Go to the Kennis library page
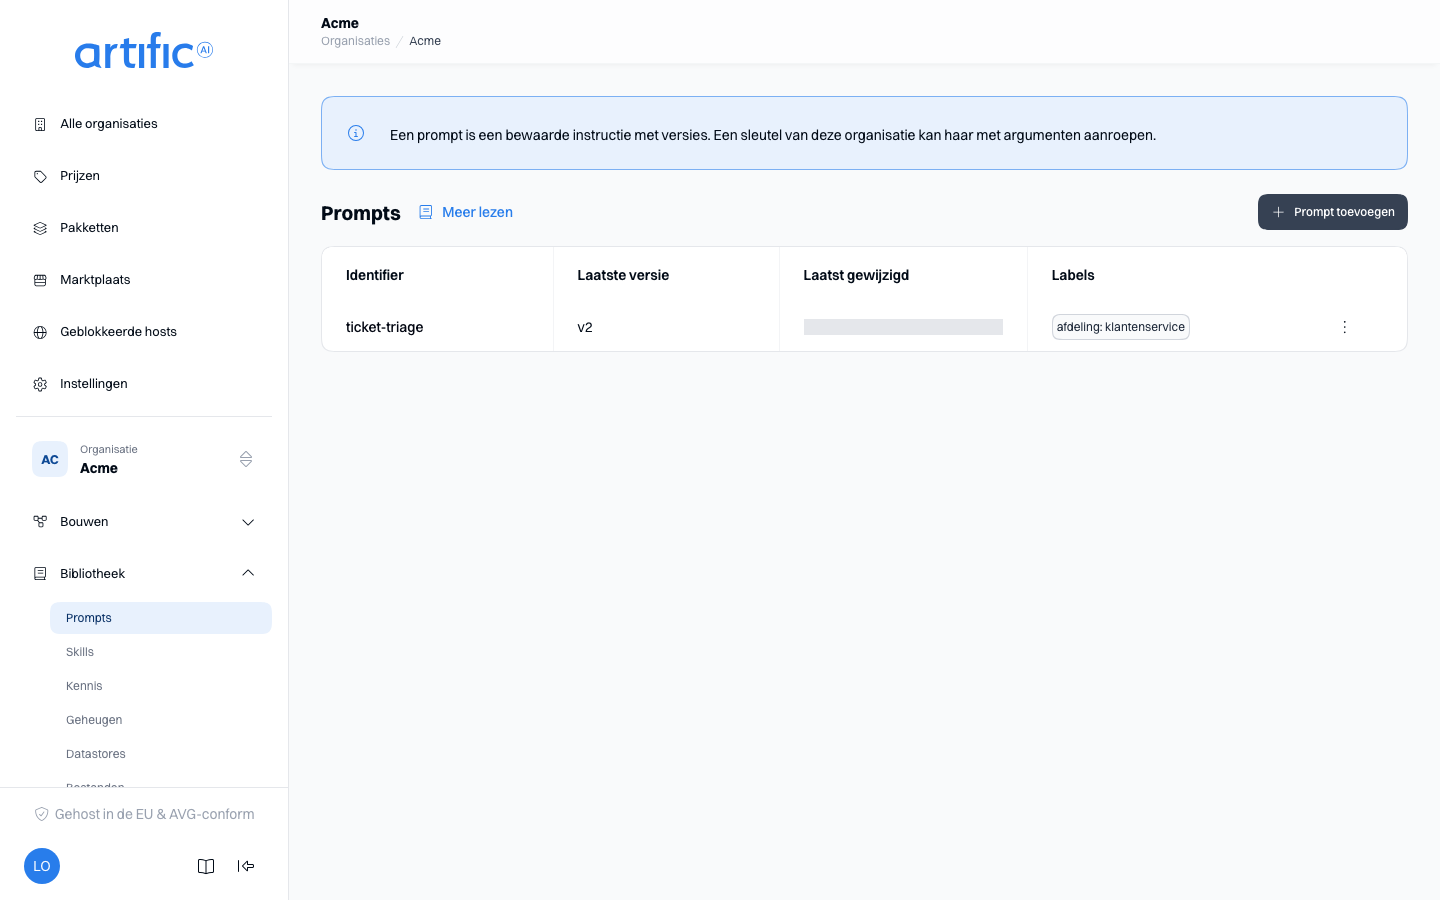This screenshot has width=1440, height=900. pyautogui.click(x=161, y=686)
